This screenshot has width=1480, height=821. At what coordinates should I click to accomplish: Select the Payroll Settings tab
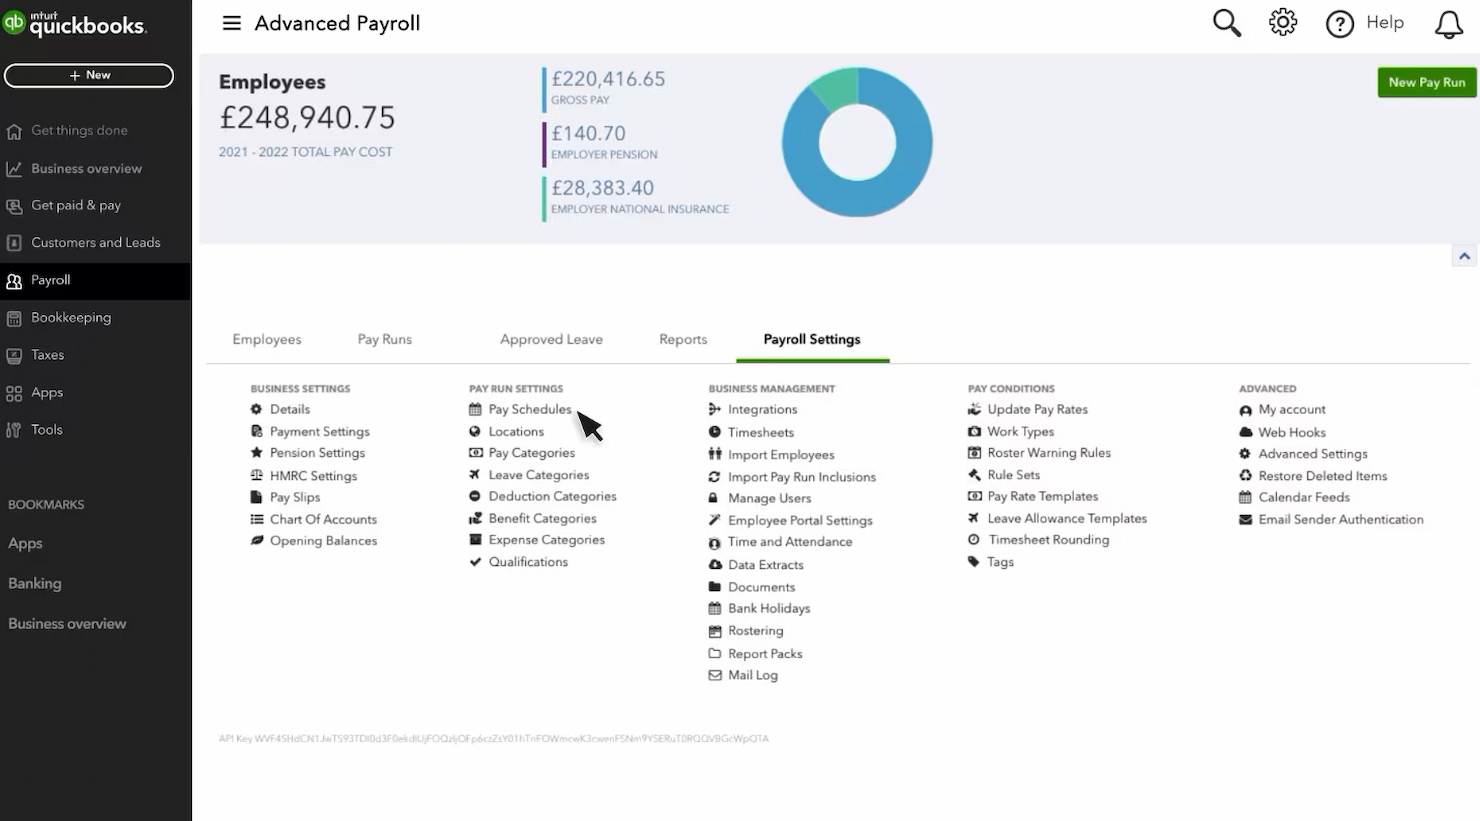tap(812, 339)
